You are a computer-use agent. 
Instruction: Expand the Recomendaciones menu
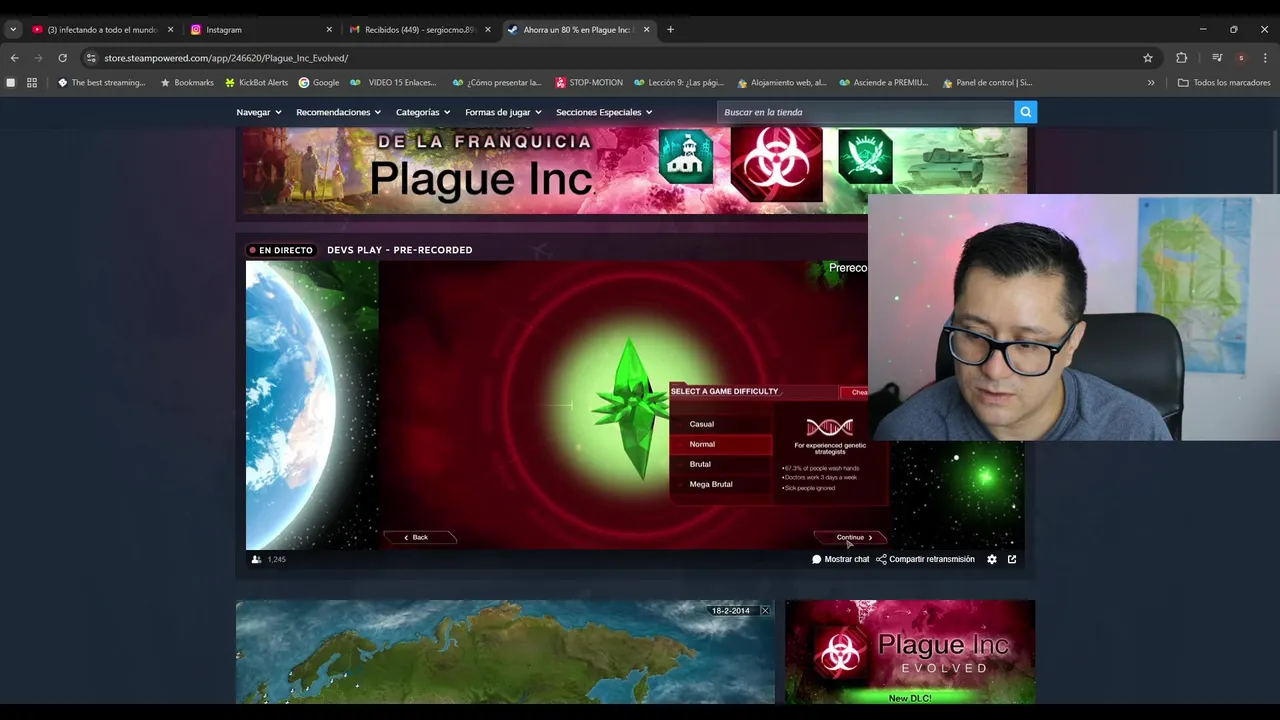(x=338, y=112)
